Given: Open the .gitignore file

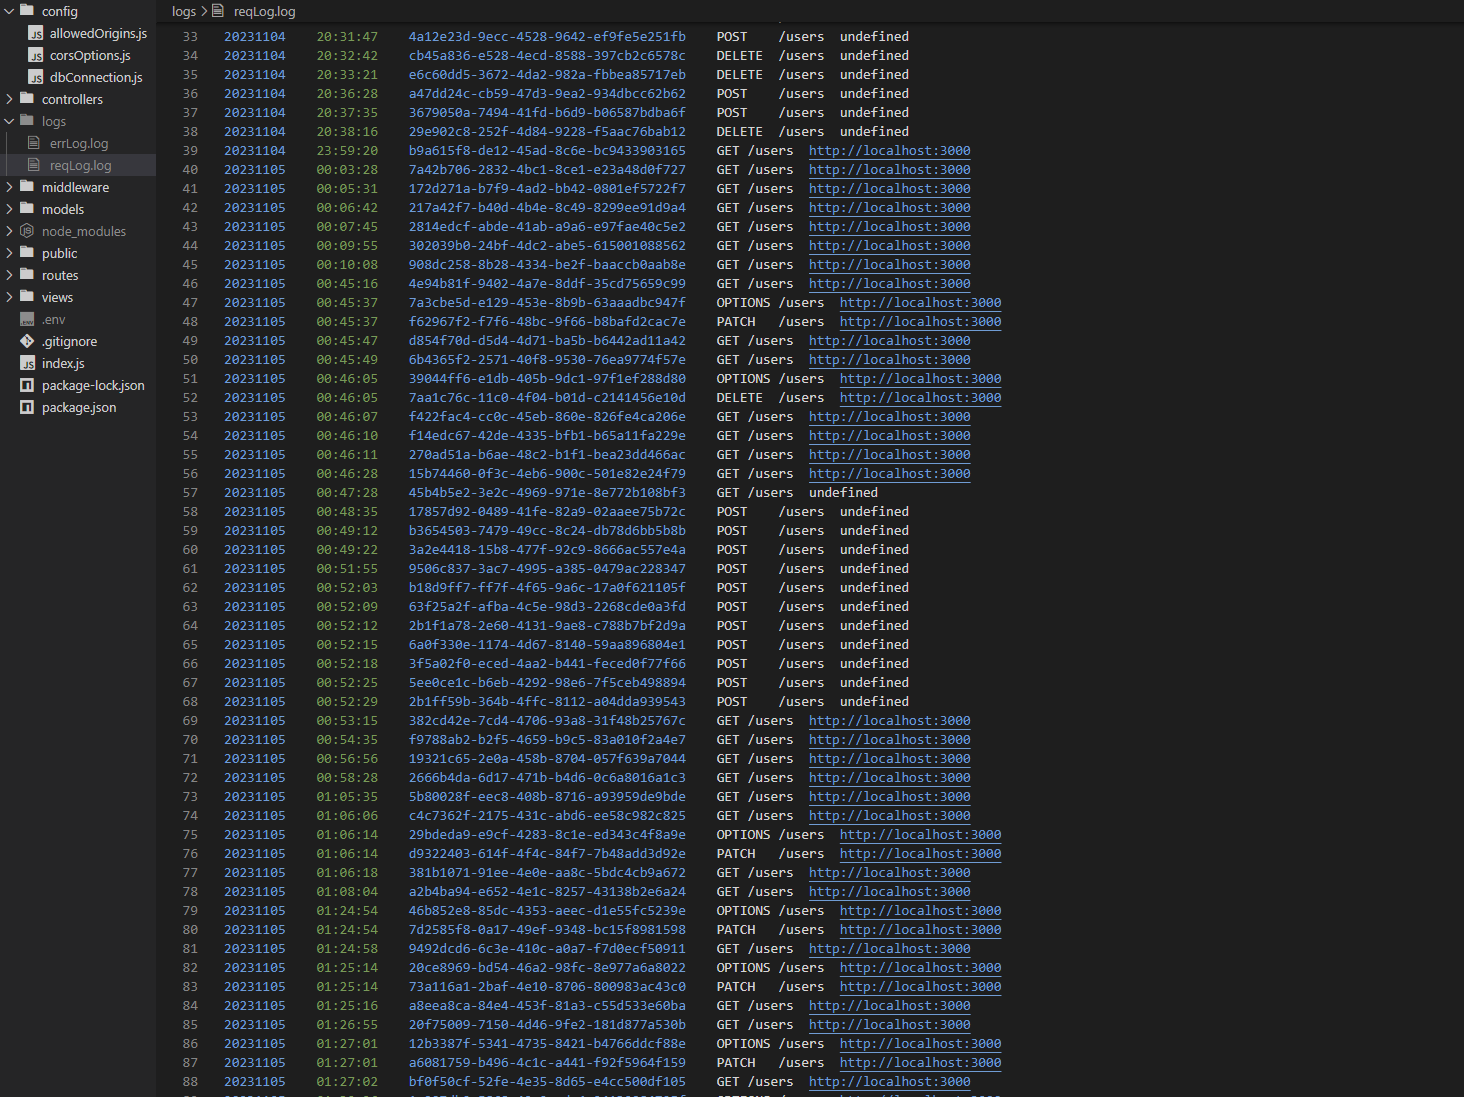Looking at the screenshot, I should (69, 341).
